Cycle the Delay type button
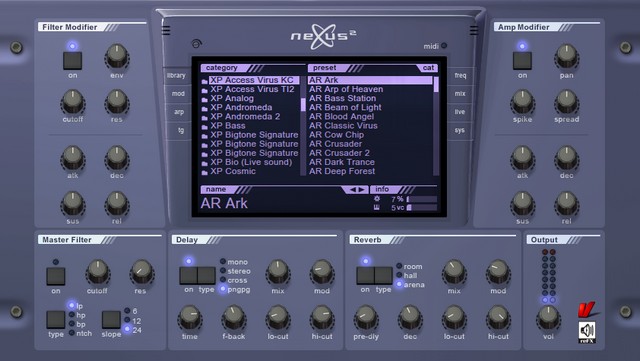 coord(207,276)
